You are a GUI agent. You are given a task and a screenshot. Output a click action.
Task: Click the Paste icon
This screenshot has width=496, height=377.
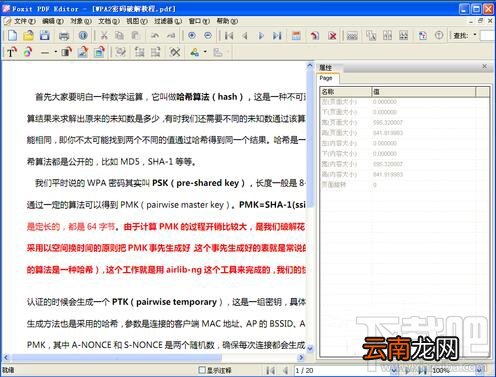(135, 35)
